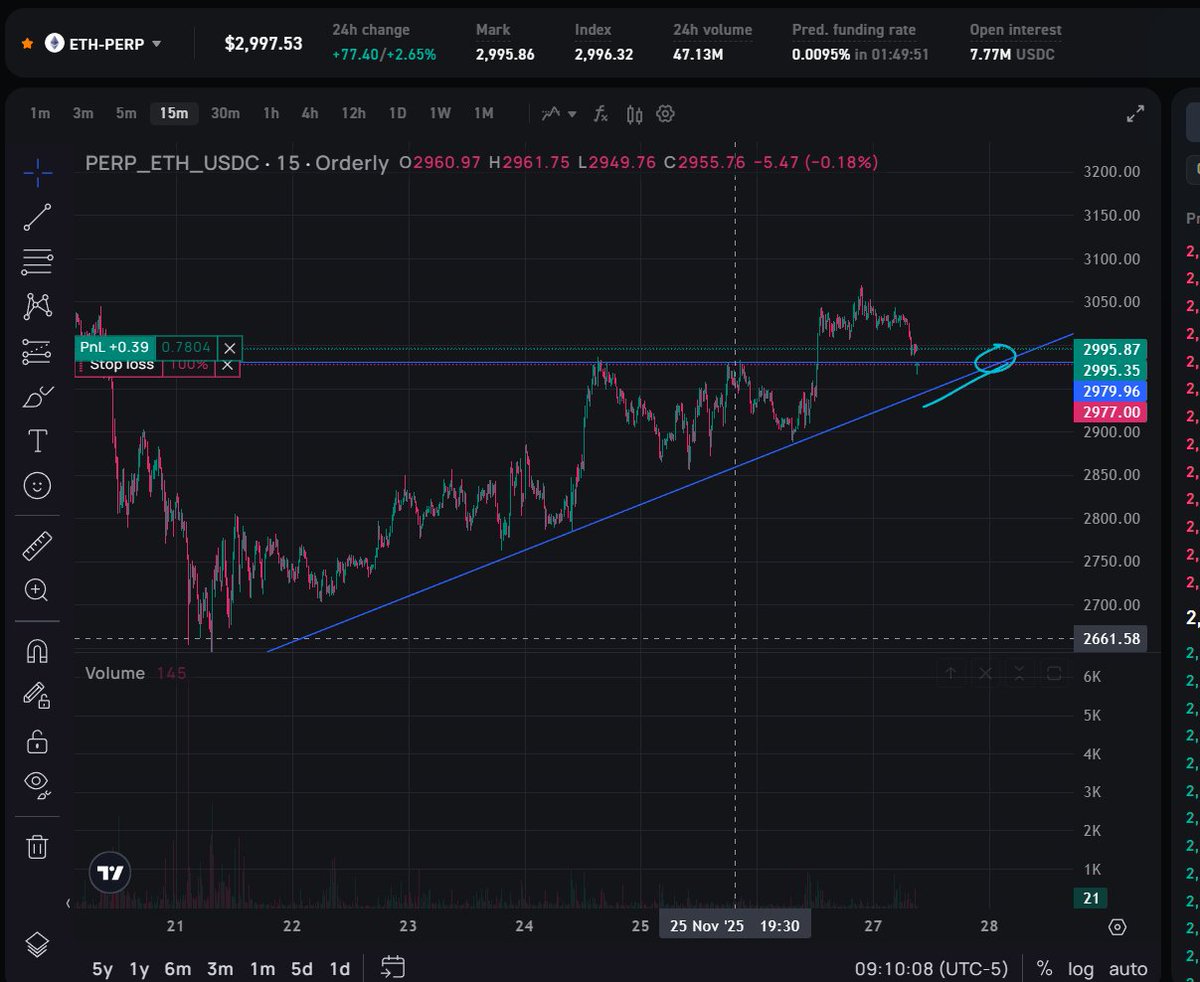Screen dimensions: 1200x982
Task: Collapse the Volume pane chevrons
Action: point(1019,673)
